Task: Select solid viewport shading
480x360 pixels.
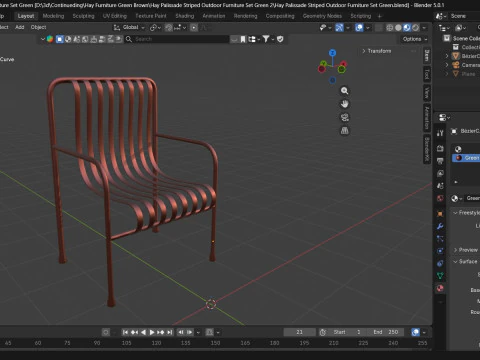Action: click(x=398, y=28)
